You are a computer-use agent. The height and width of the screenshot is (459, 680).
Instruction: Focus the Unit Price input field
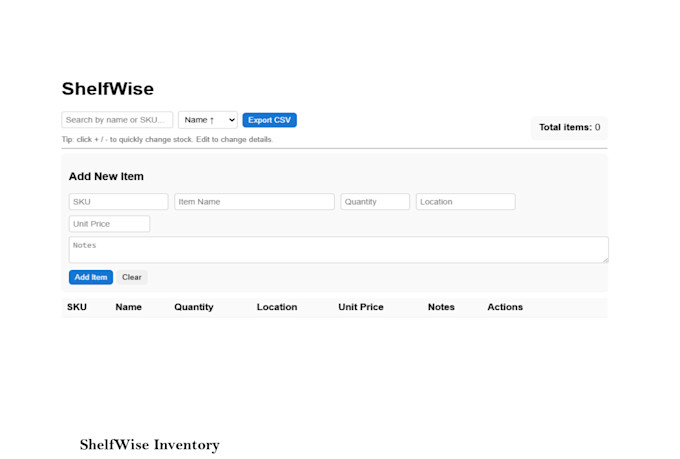coord(109,224)
